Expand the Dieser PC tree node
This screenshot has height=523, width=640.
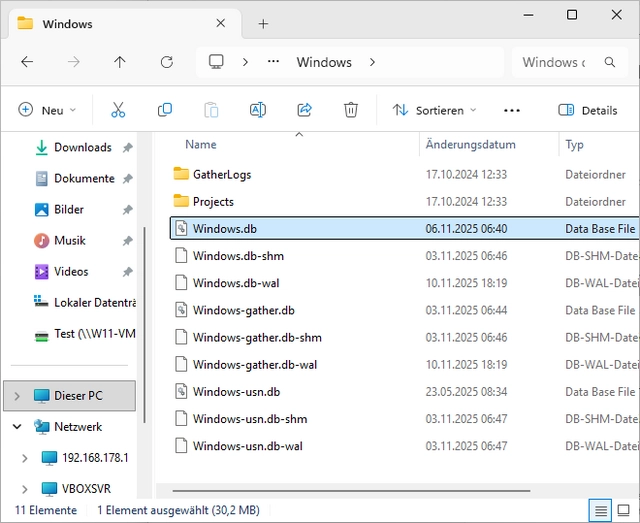pos(17,396)
